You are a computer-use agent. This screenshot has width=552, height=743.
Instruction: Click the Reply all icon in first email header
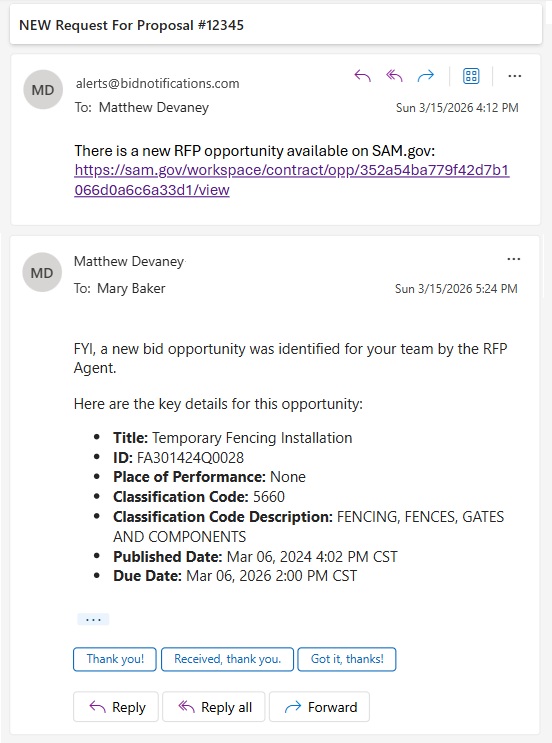tap(394, 76)
